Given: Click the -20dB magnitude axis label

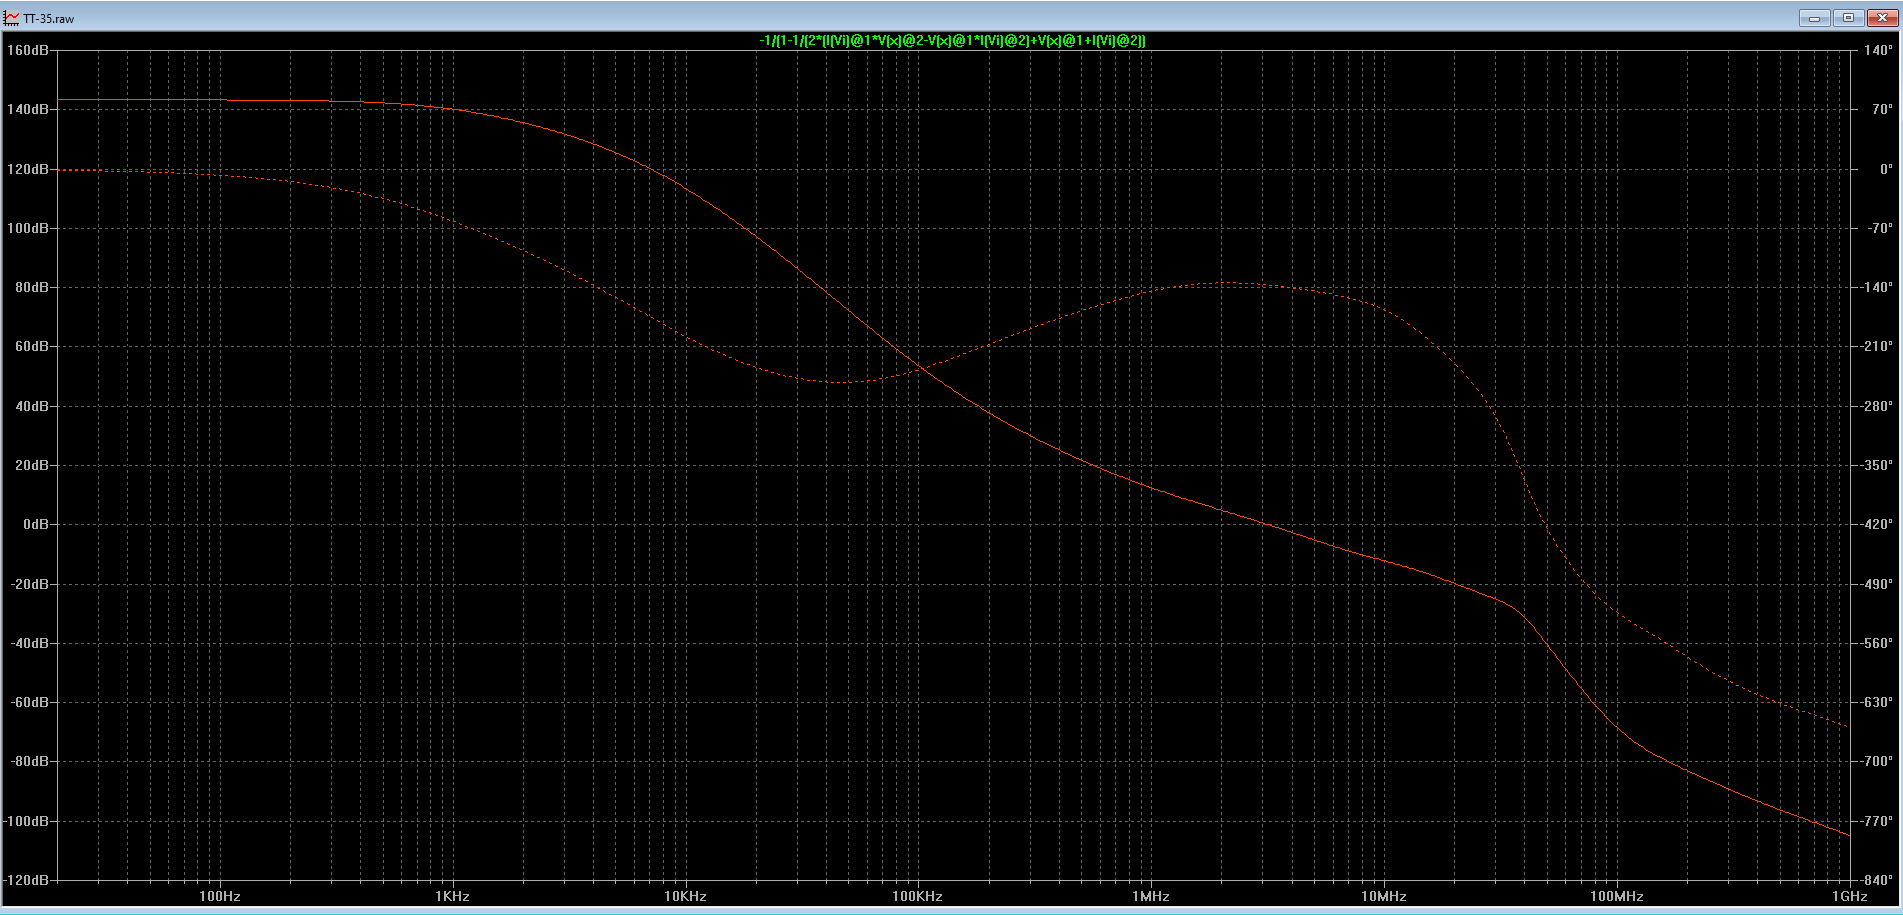Looking at the screenshot, I should coord(29,584).
